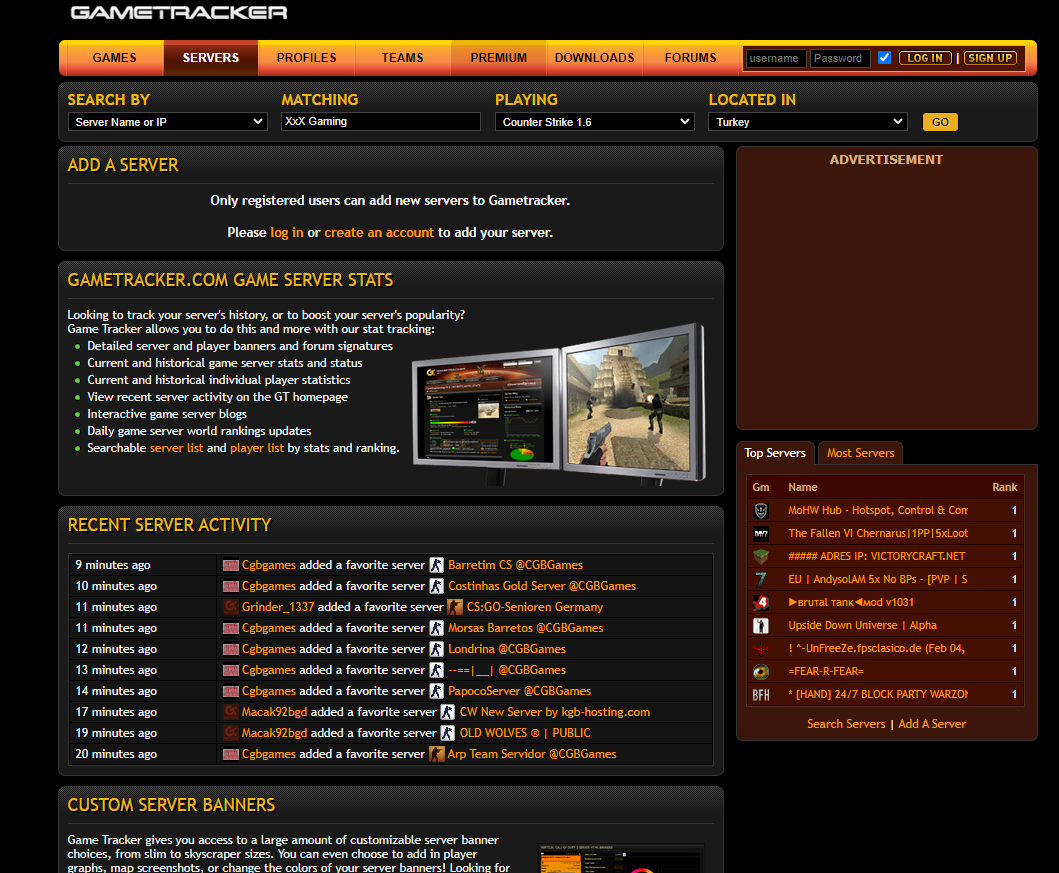Click Add A Server link in sidebar
The height and width of the screenshot is (873, 1059).
(932, 724)
